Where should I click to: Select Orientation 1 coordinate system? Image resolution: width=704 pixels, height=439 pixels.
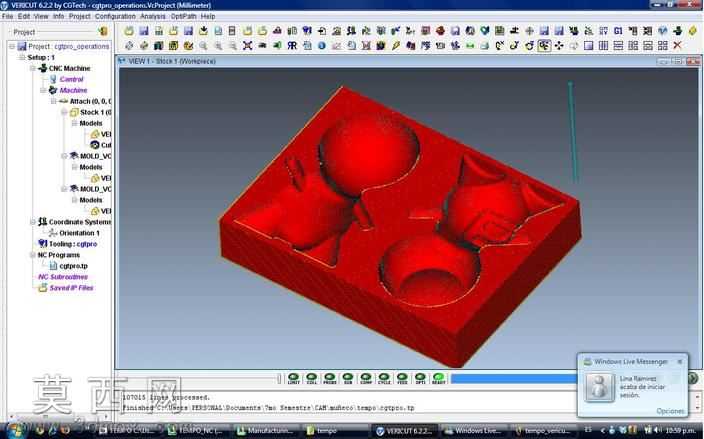pos(79,233)
